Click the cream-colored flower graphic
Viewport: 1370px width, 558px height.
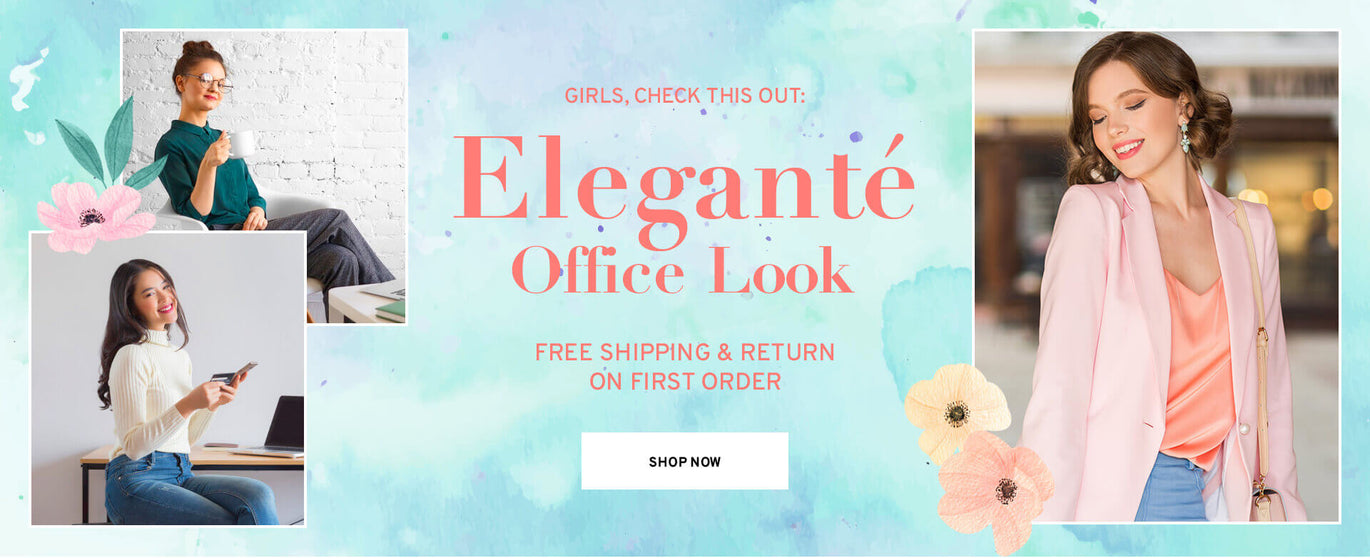(x=956, y=408)
